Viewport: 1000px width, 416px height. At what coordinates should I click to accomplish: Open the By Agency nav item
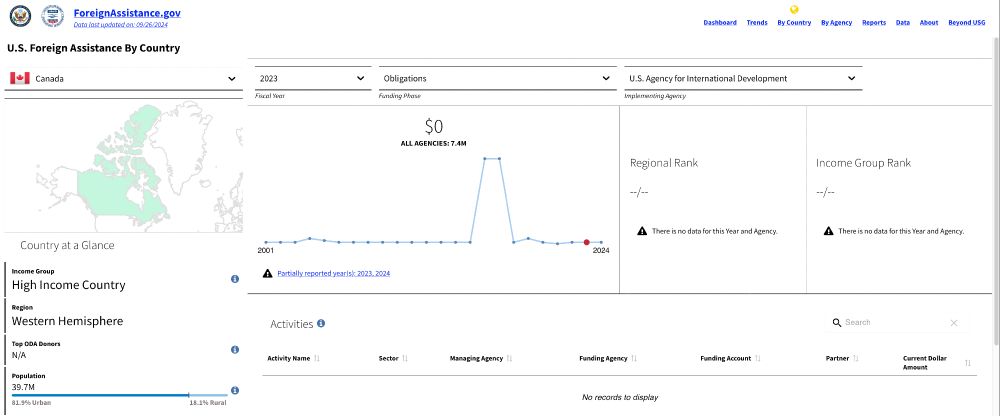coord(837,22)
